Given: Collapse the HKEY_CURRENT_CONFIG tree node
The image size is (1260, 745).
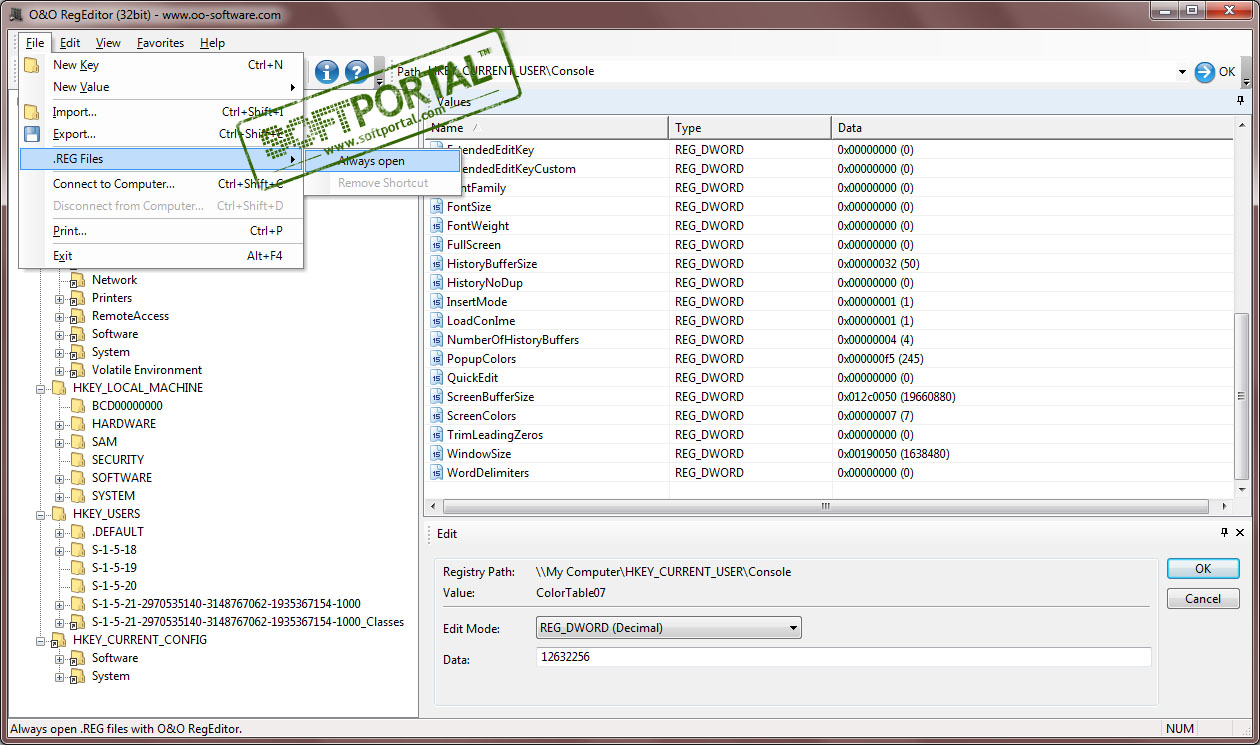Looking at the screenshot, I should pyautogui.click(x=41, y=640).
